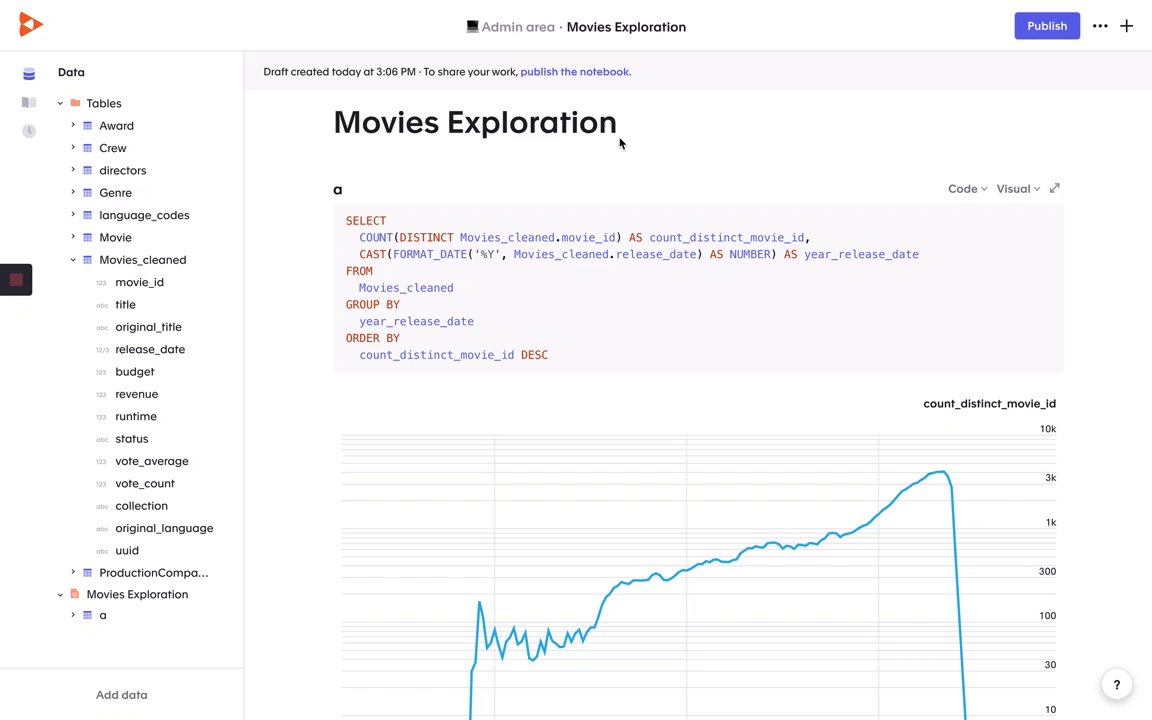The image size is (1152, 720).
Task: Open the Code dropdown
Action: click(967, 189)
